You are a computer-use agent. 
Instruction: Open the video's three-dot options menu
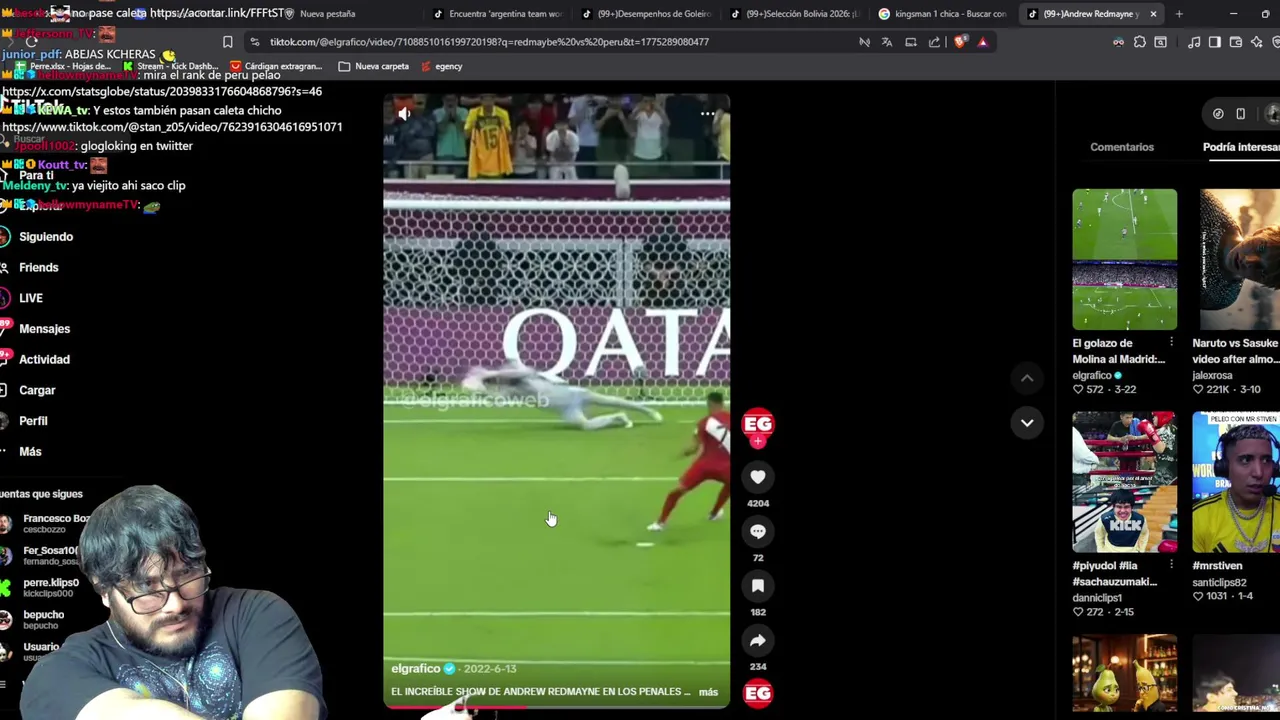pyautogui.click(x=707, y=114)
